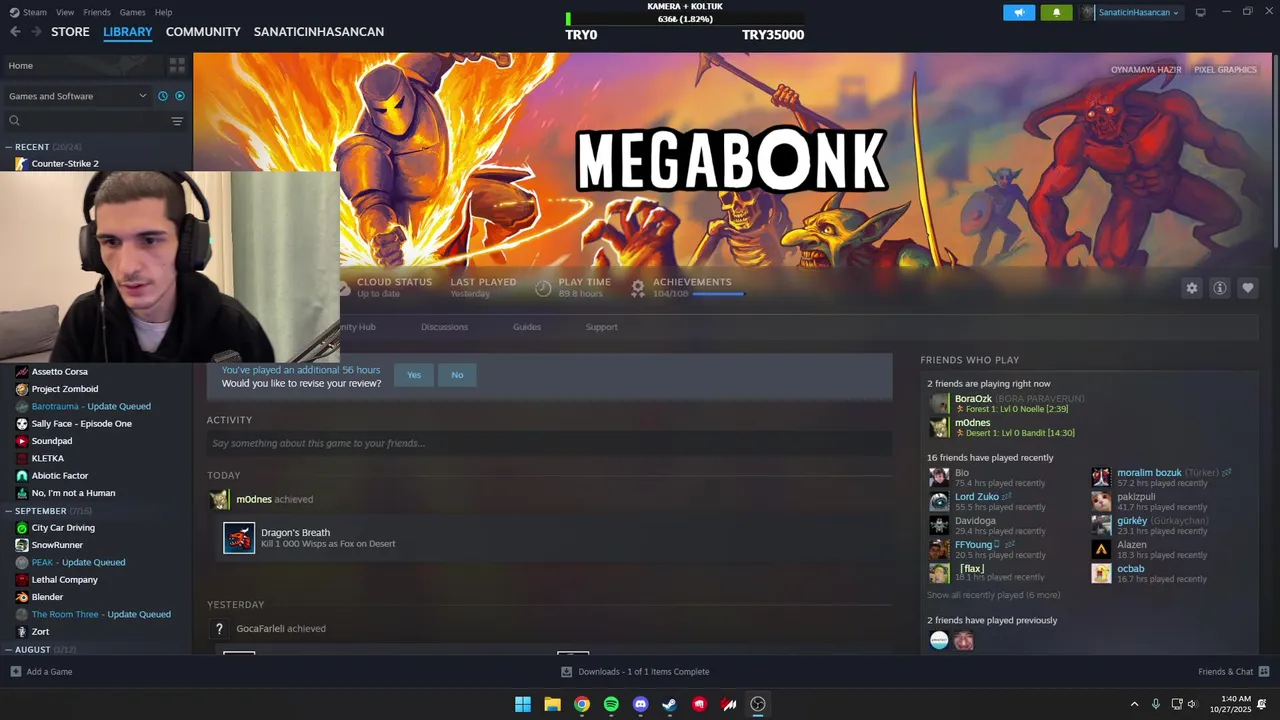Go forward with the right arrow
1280x720 pixels.
click(x=36, y=32)
